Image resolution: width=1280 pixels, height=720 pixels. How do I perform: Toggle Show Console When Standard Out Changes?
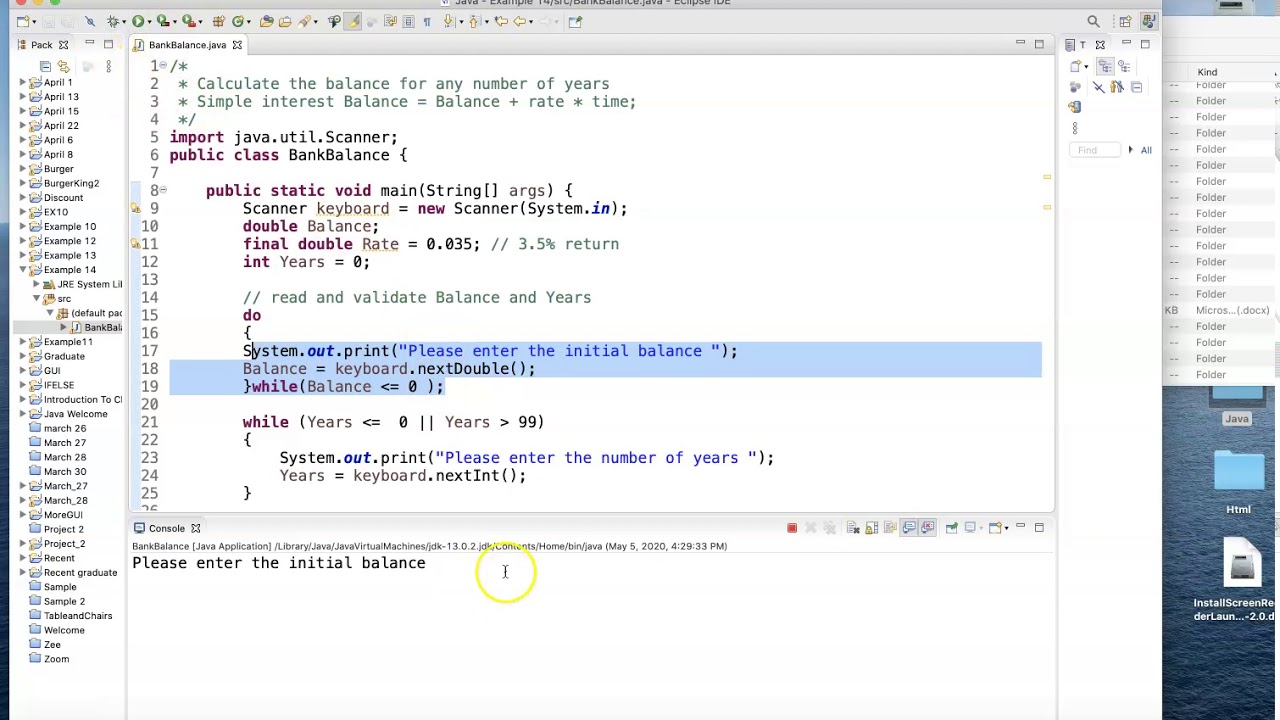point(909,528)
